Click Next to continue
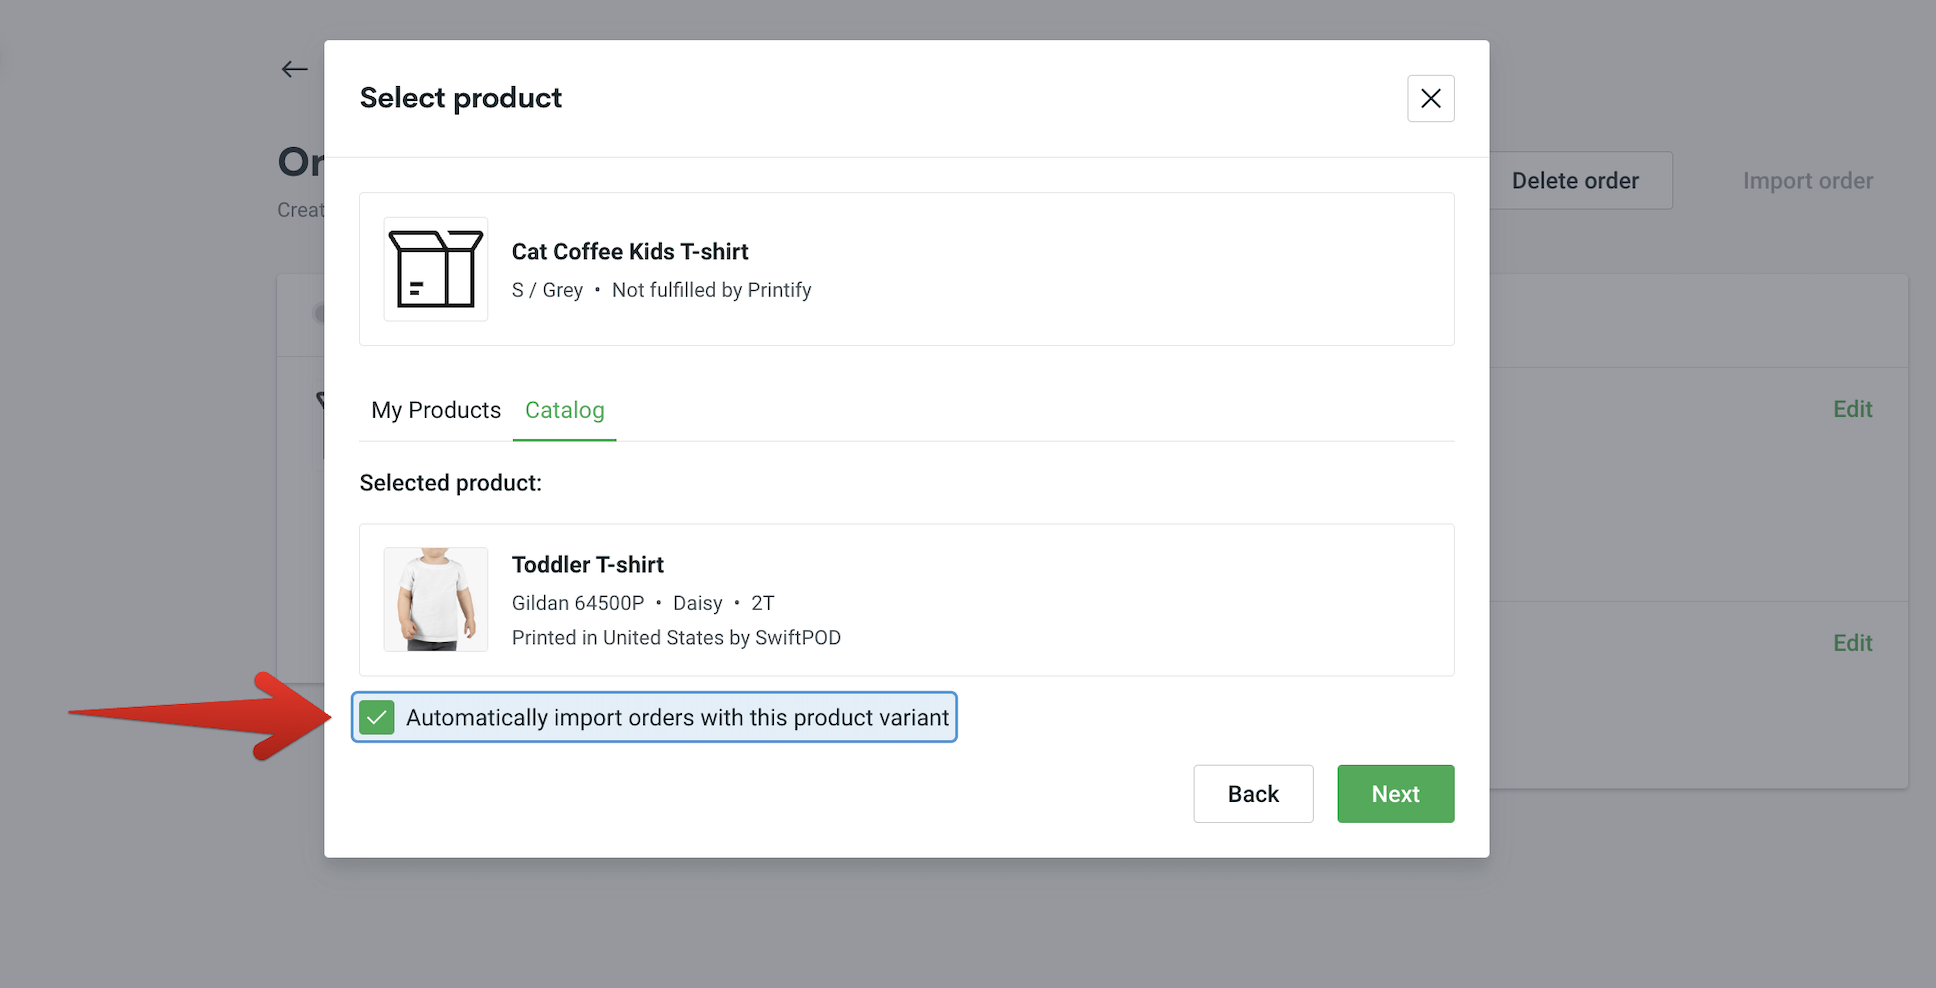Image resolution: width=1936 pixels, height=988 pixels. click(x=1395, y=793)
